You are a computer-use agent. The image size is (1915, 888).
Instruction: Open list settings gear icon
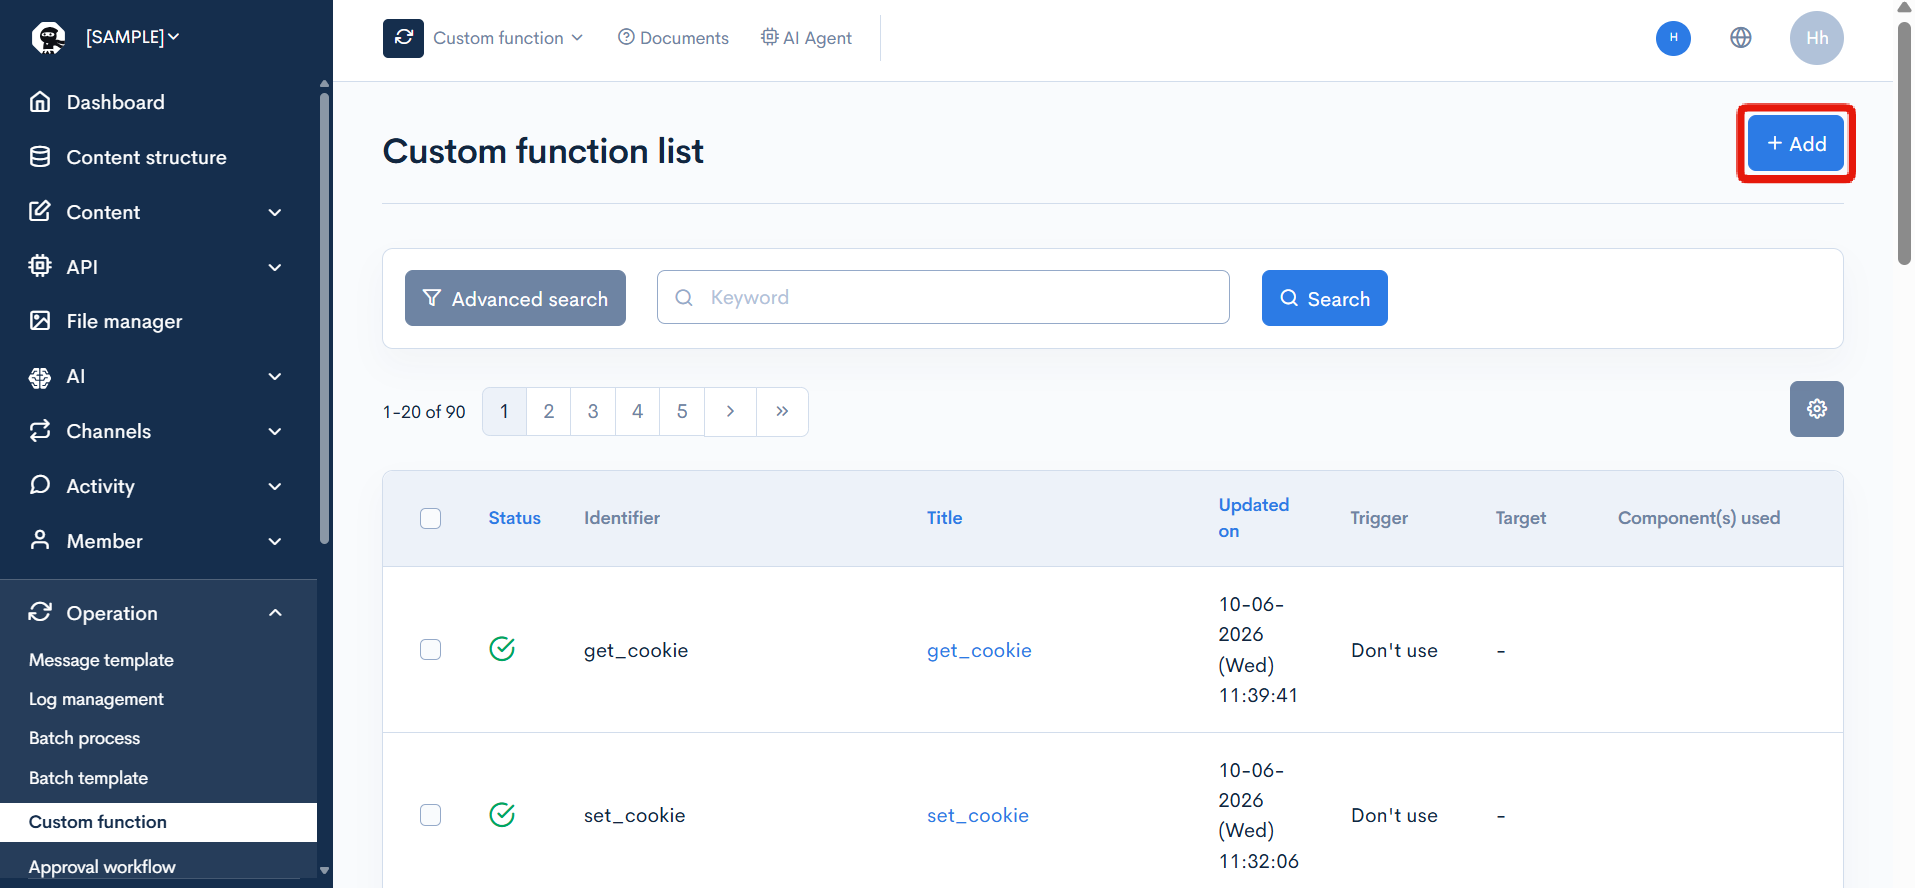coord(1817,409)
